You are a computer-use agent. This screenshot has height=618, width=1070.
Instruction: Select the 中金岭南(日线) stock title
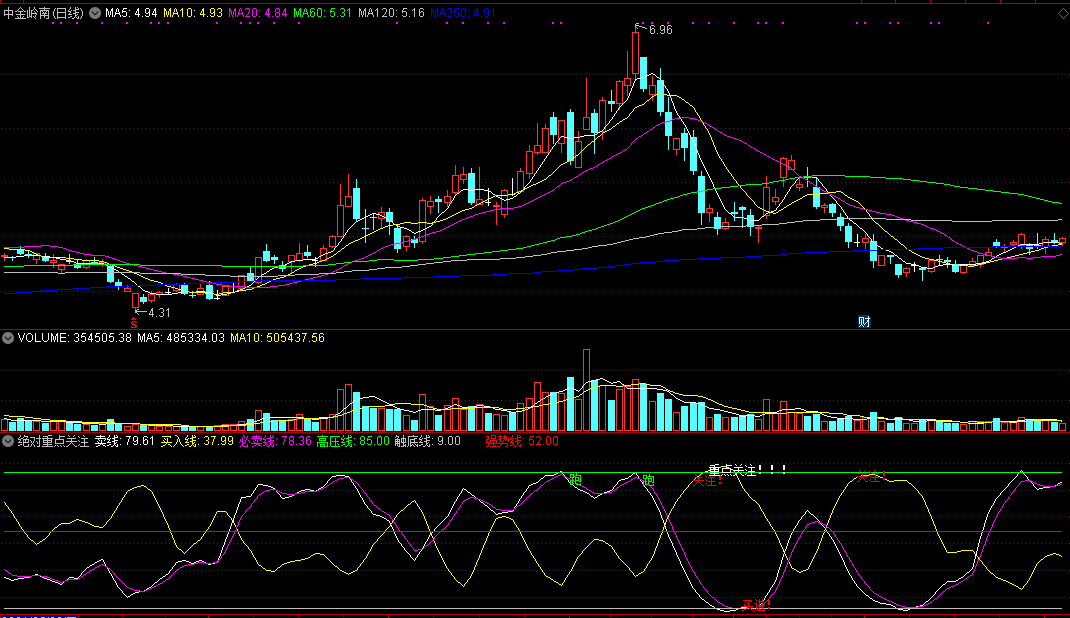[x=43, y=13]
